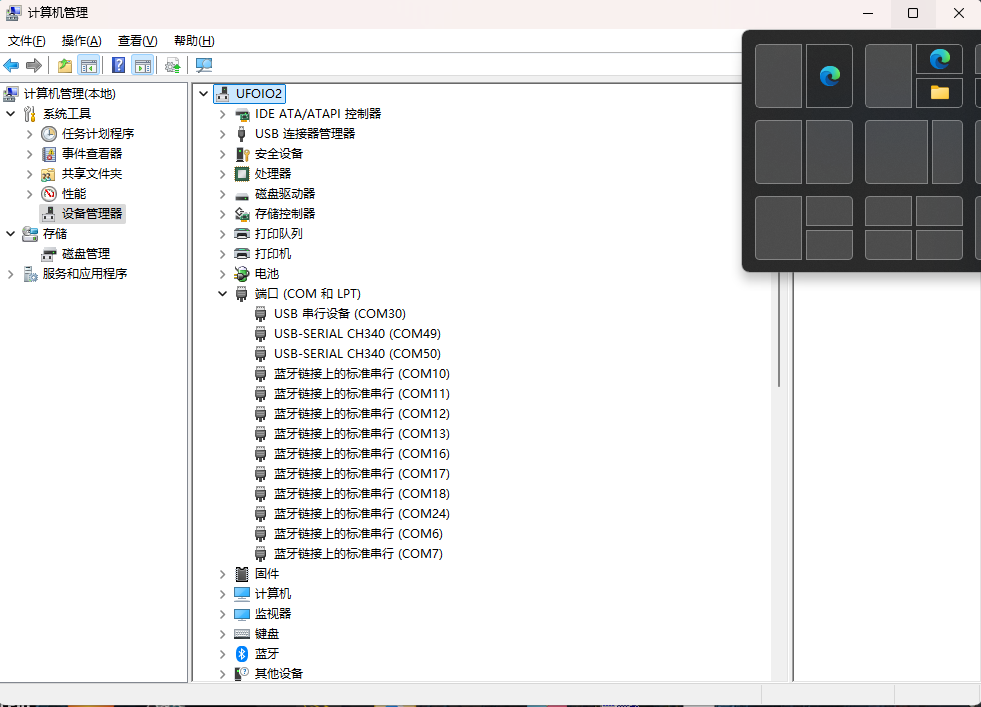Image resolution: width=981 pixels, height=707 pixels.
Task: Select 蓝牙链接上的标准串行 (COM7)
Action: click(x=358, y=554)
